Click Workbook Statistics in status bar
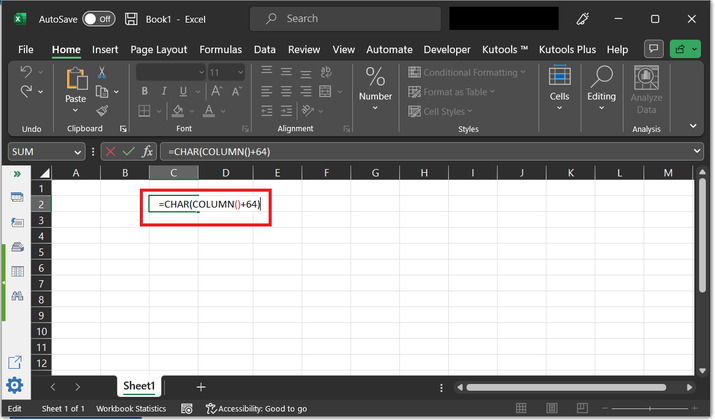 (131, 409)
